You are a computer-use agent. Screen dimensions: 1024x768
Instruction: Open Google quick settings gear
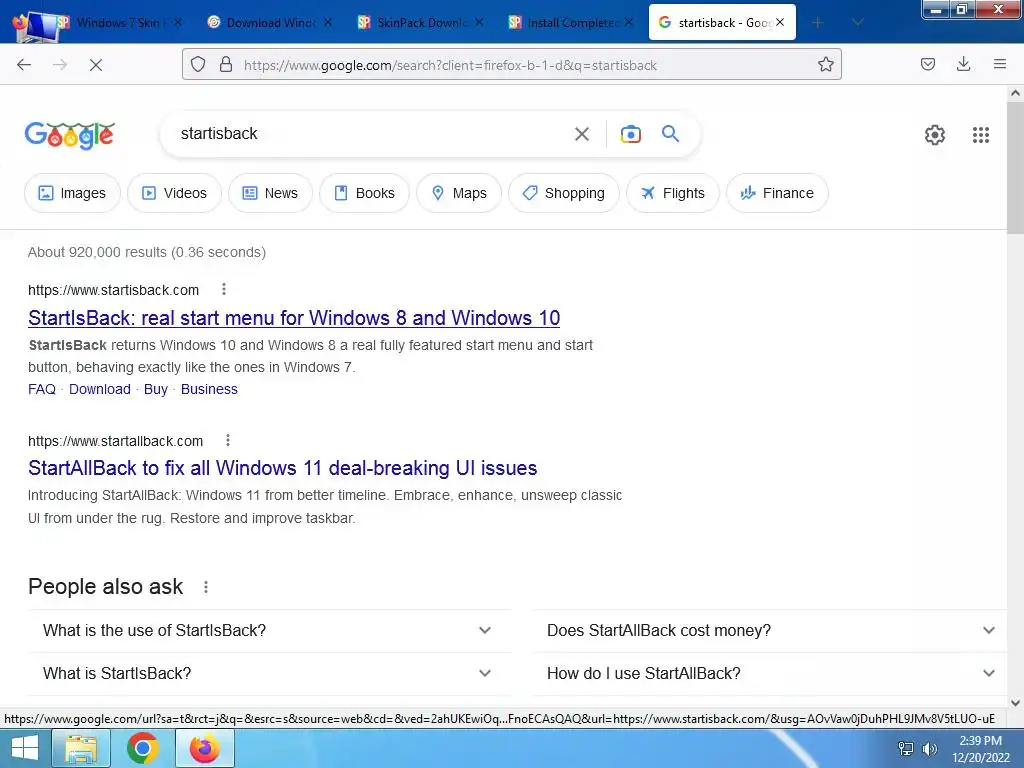[935, 135]
